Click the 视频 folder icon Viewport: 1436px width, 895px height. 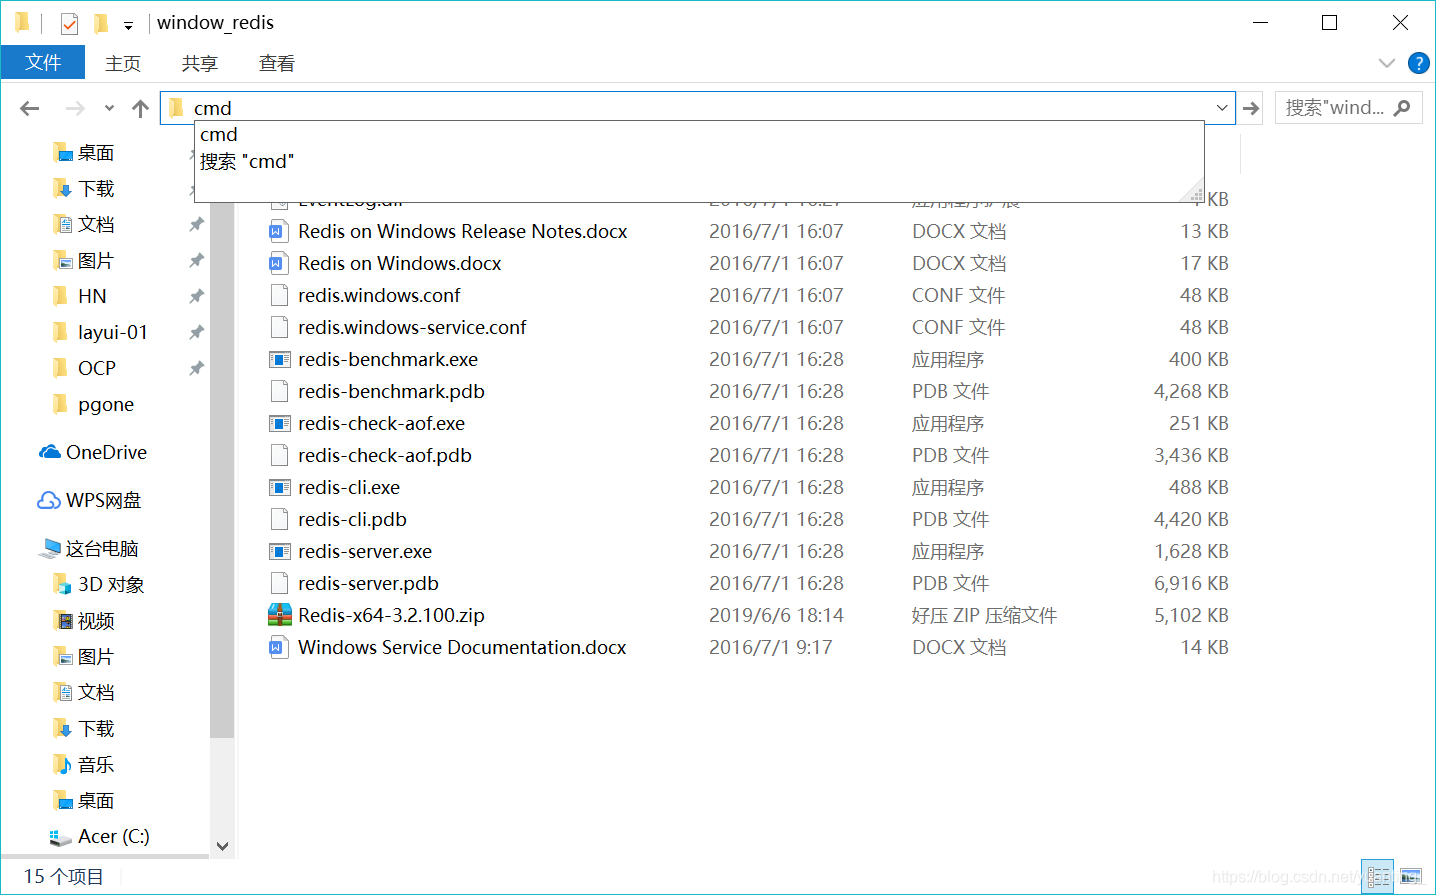coord(62,620)
